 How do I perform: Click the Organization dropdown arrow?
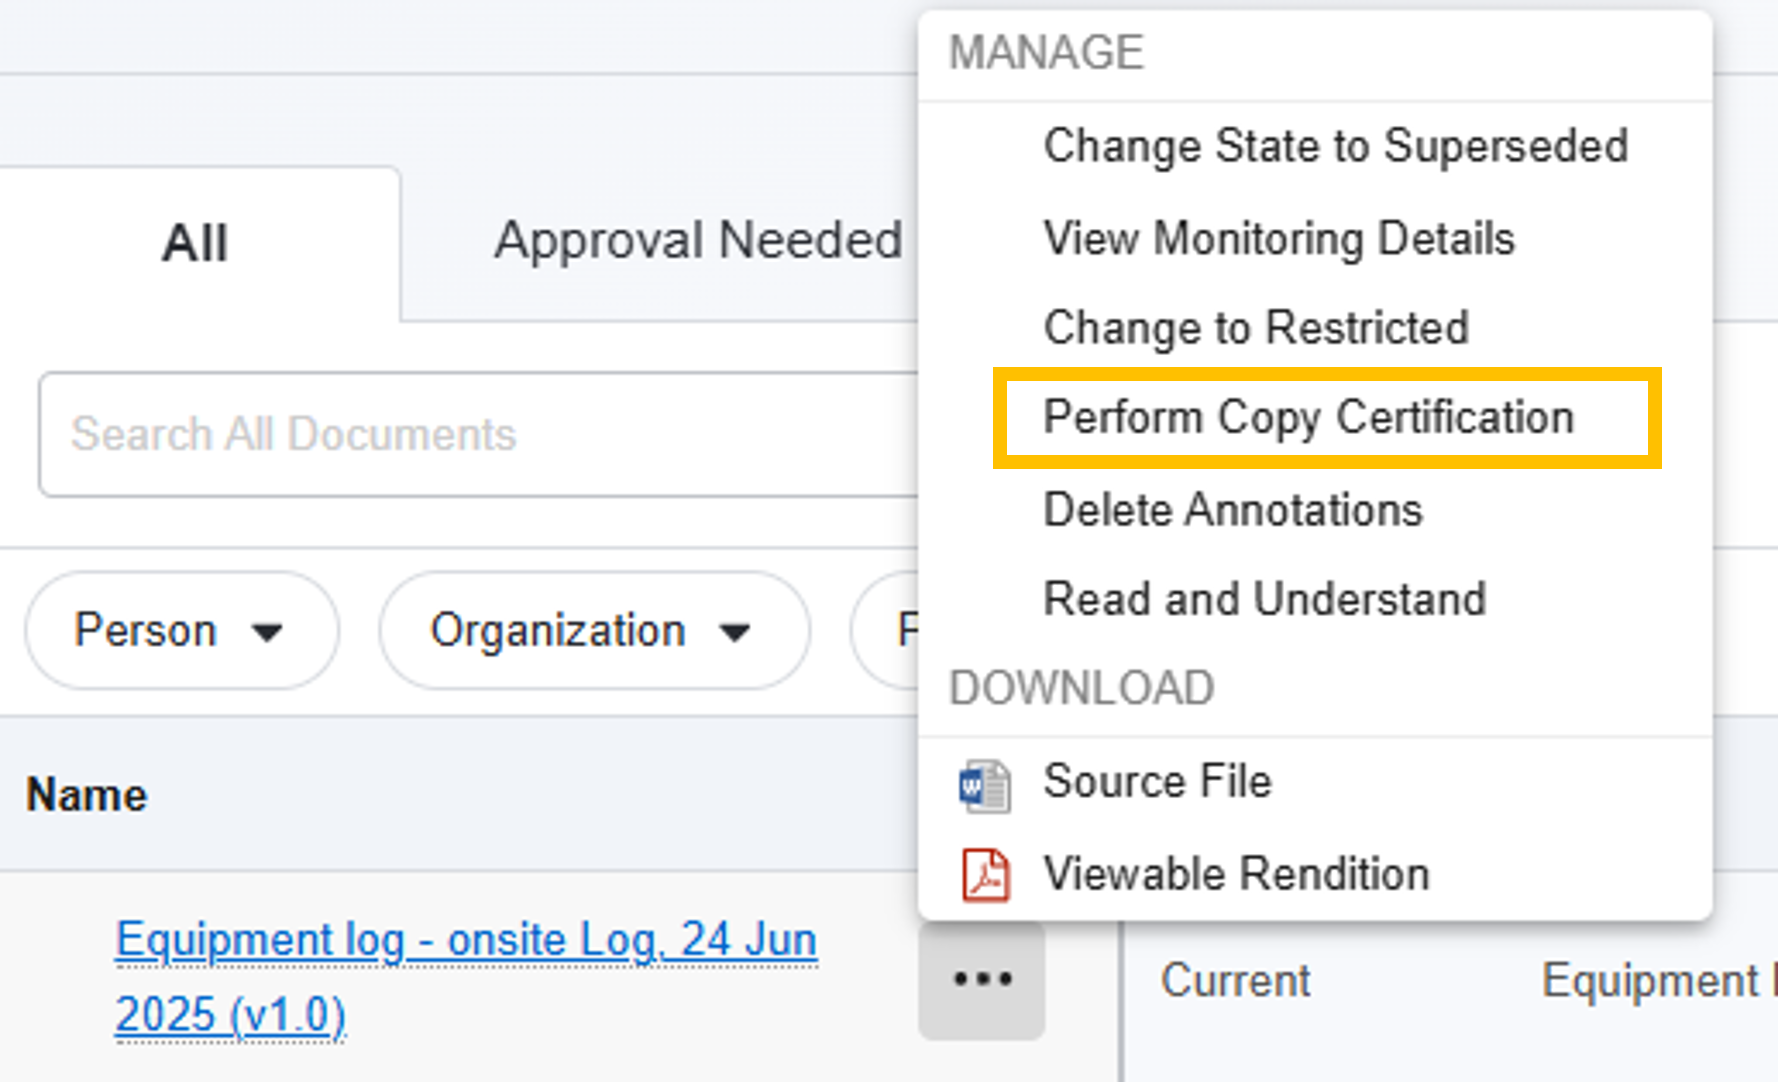pos(735,632)
